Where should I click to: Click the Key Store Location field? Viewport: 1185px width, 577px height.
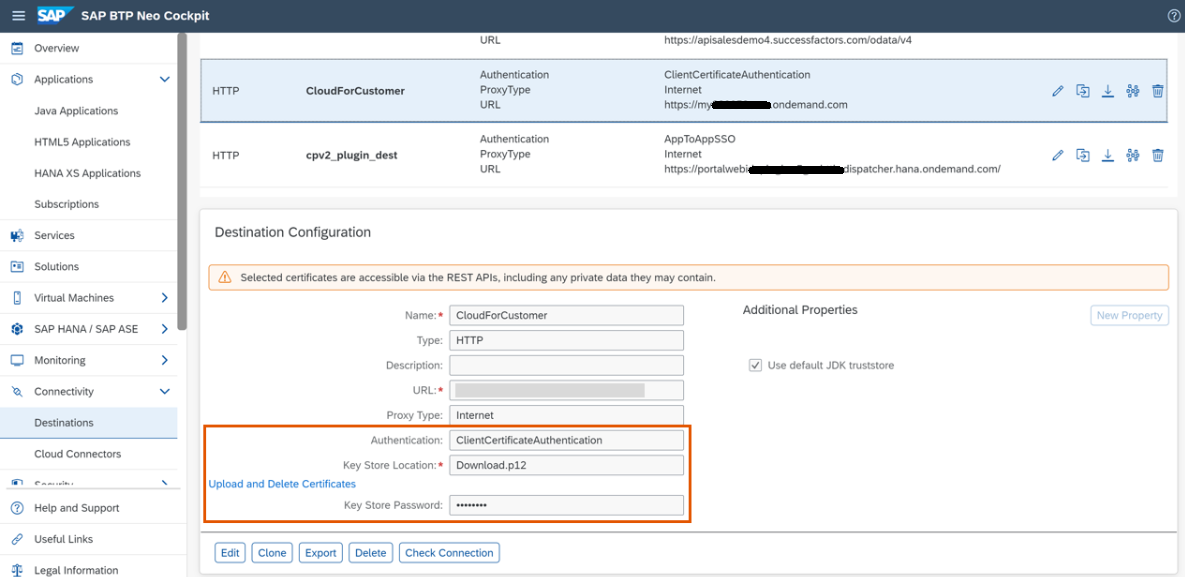point(566,465)
